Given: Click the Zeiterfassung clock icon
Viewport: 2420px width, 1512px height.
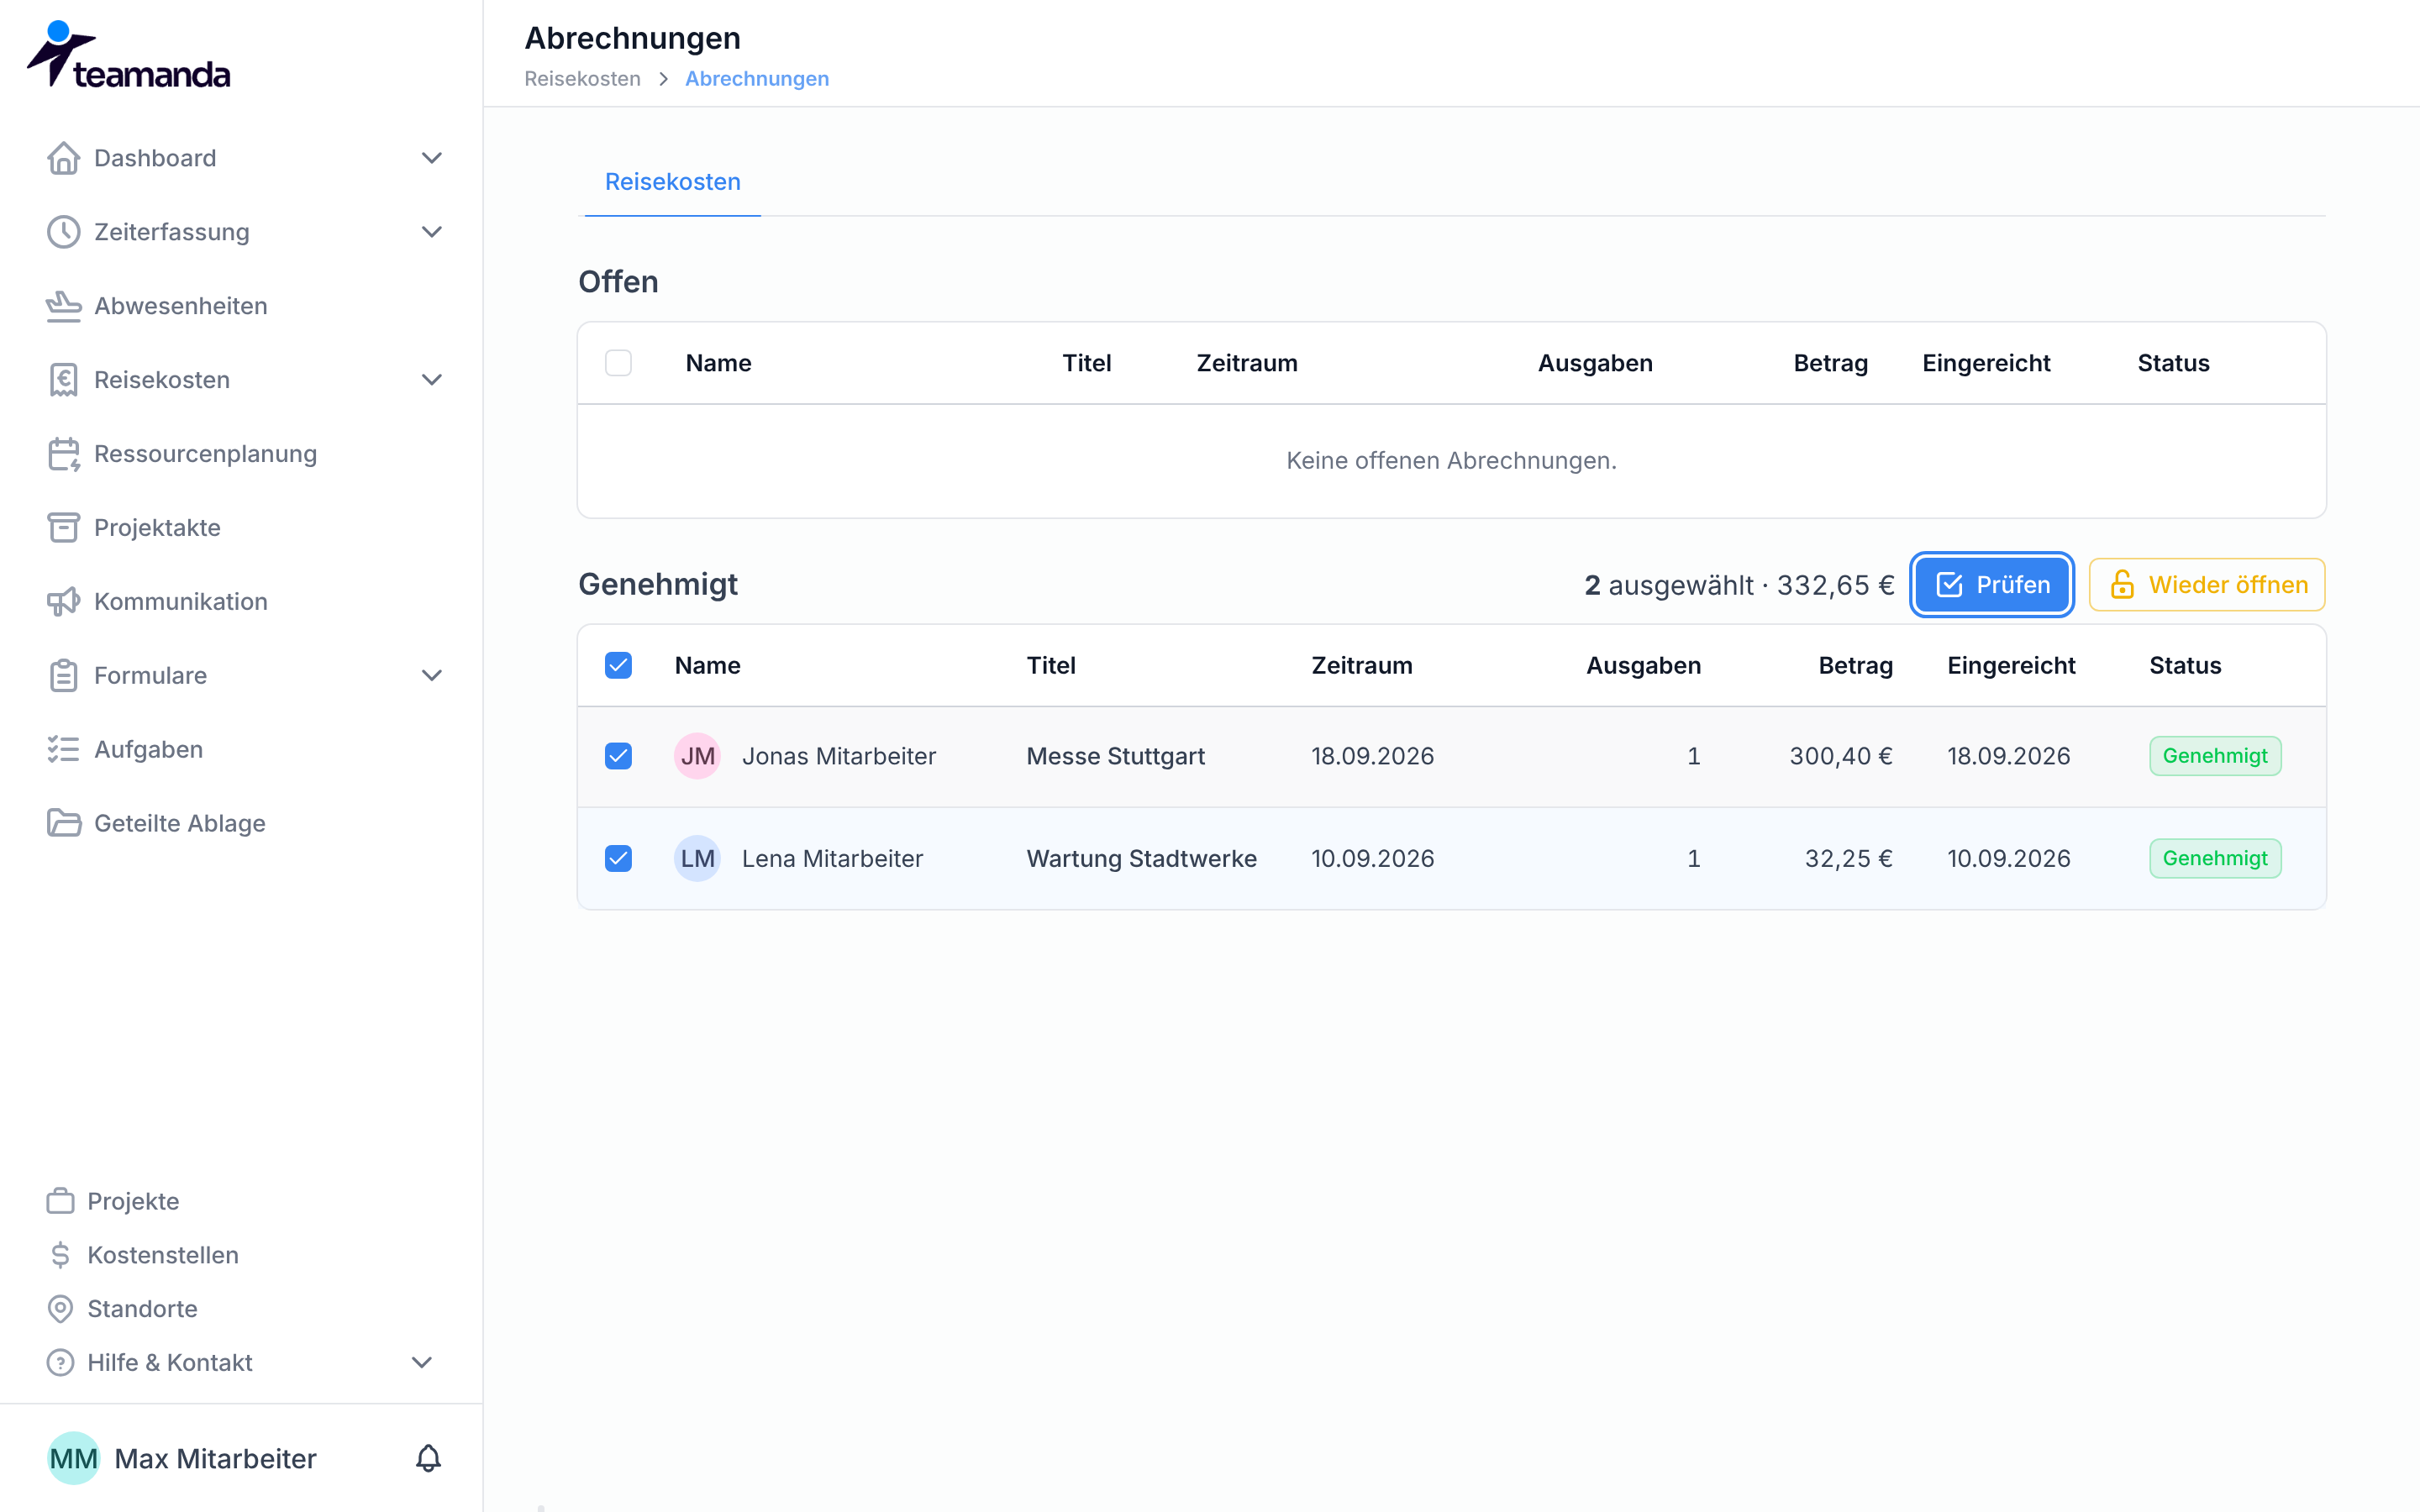Looking at the screenshot, I should (x=63, y=232).
